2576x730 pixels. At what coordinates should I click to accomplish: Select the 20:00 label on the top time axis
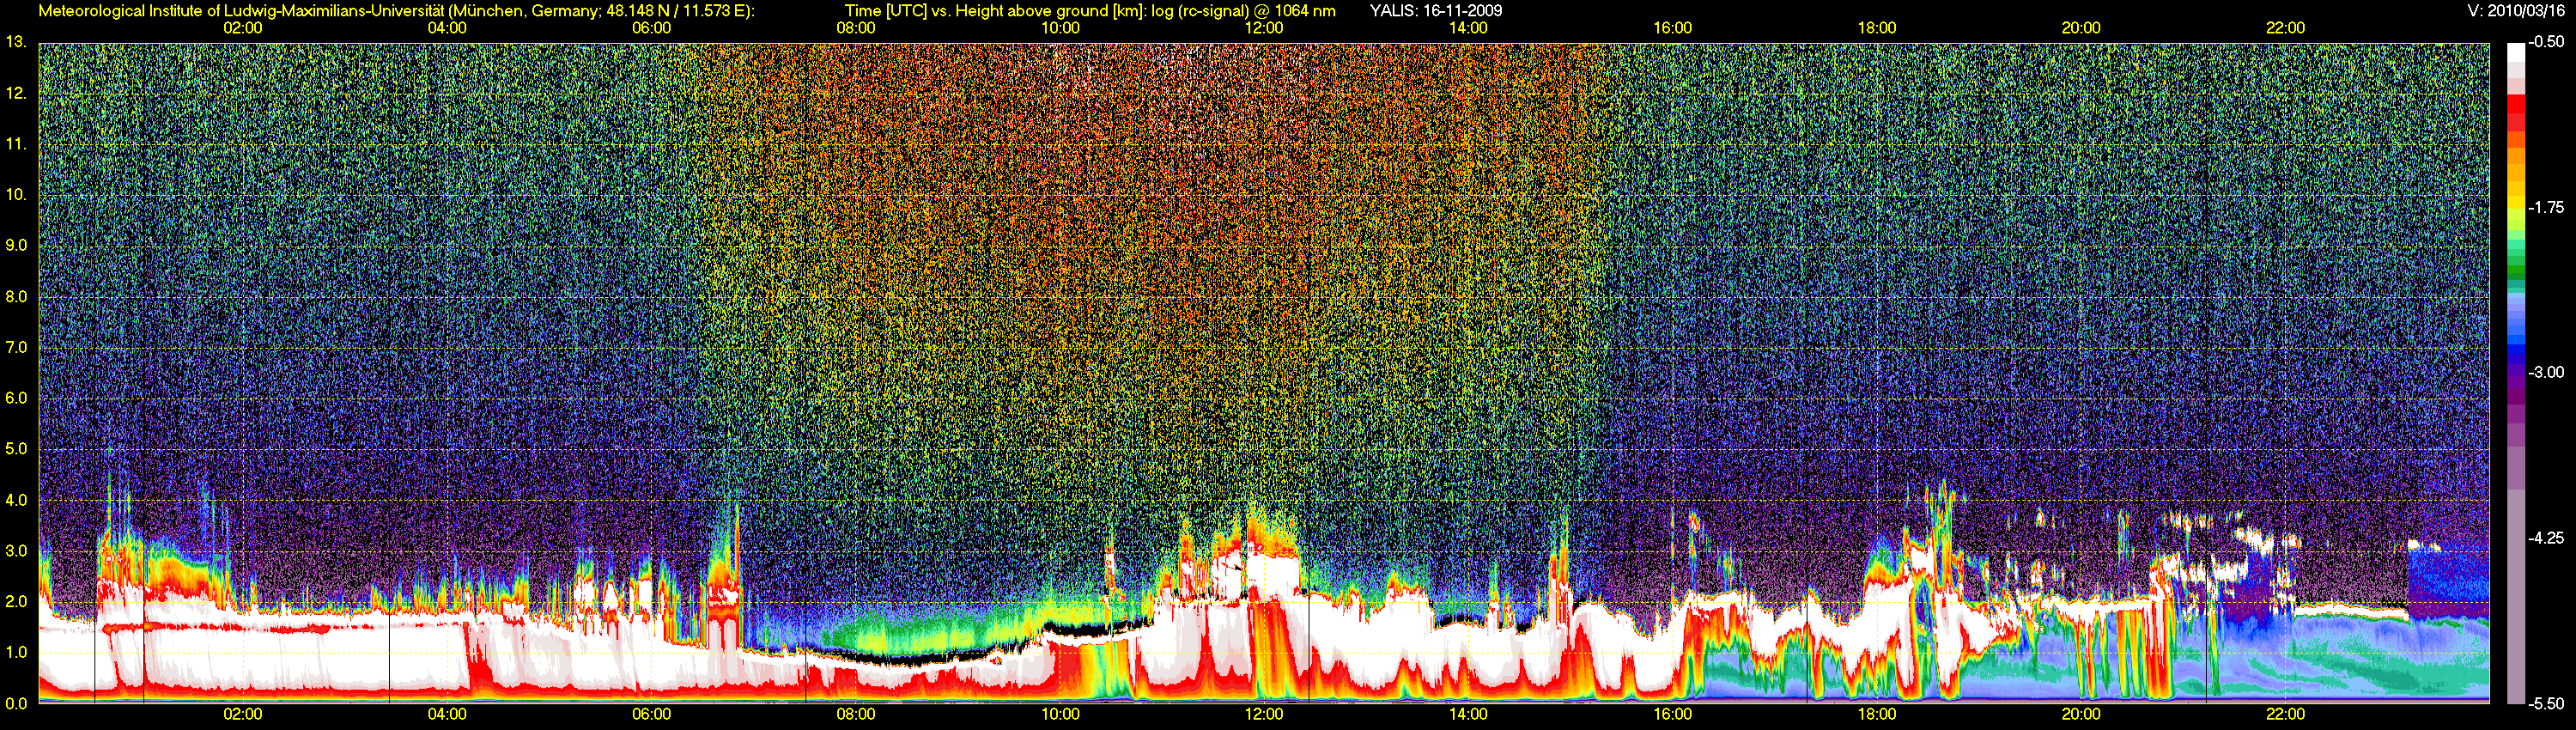[x=2081, y=28]
